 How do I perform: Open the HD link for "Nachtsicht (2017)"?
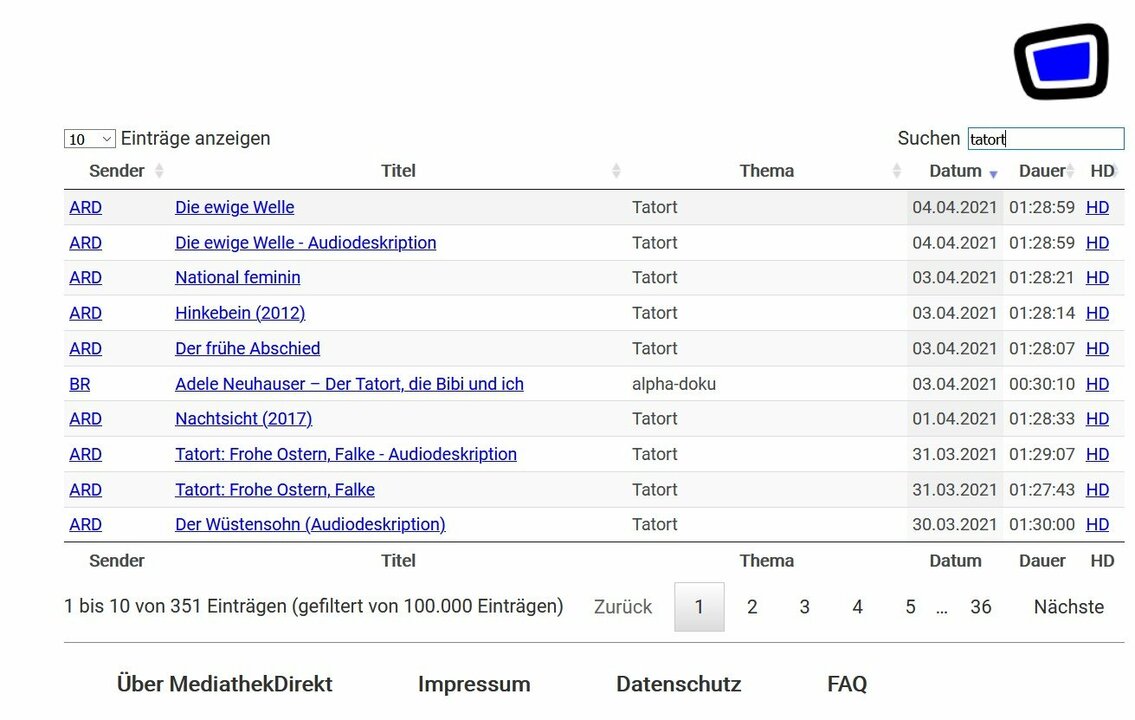[1097, 418]
